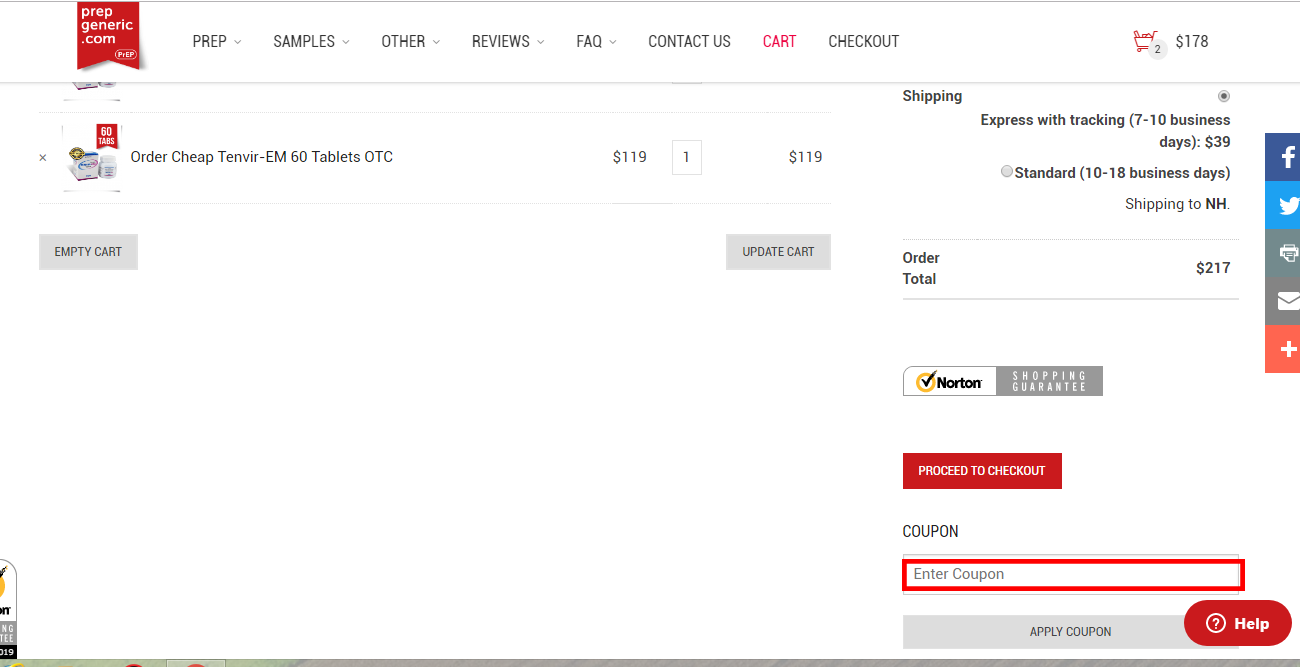Open Order Cheap Tenvir-EM 60 Tablets link
Viewport: 1300px width, 667px height.
pos(262,157)
